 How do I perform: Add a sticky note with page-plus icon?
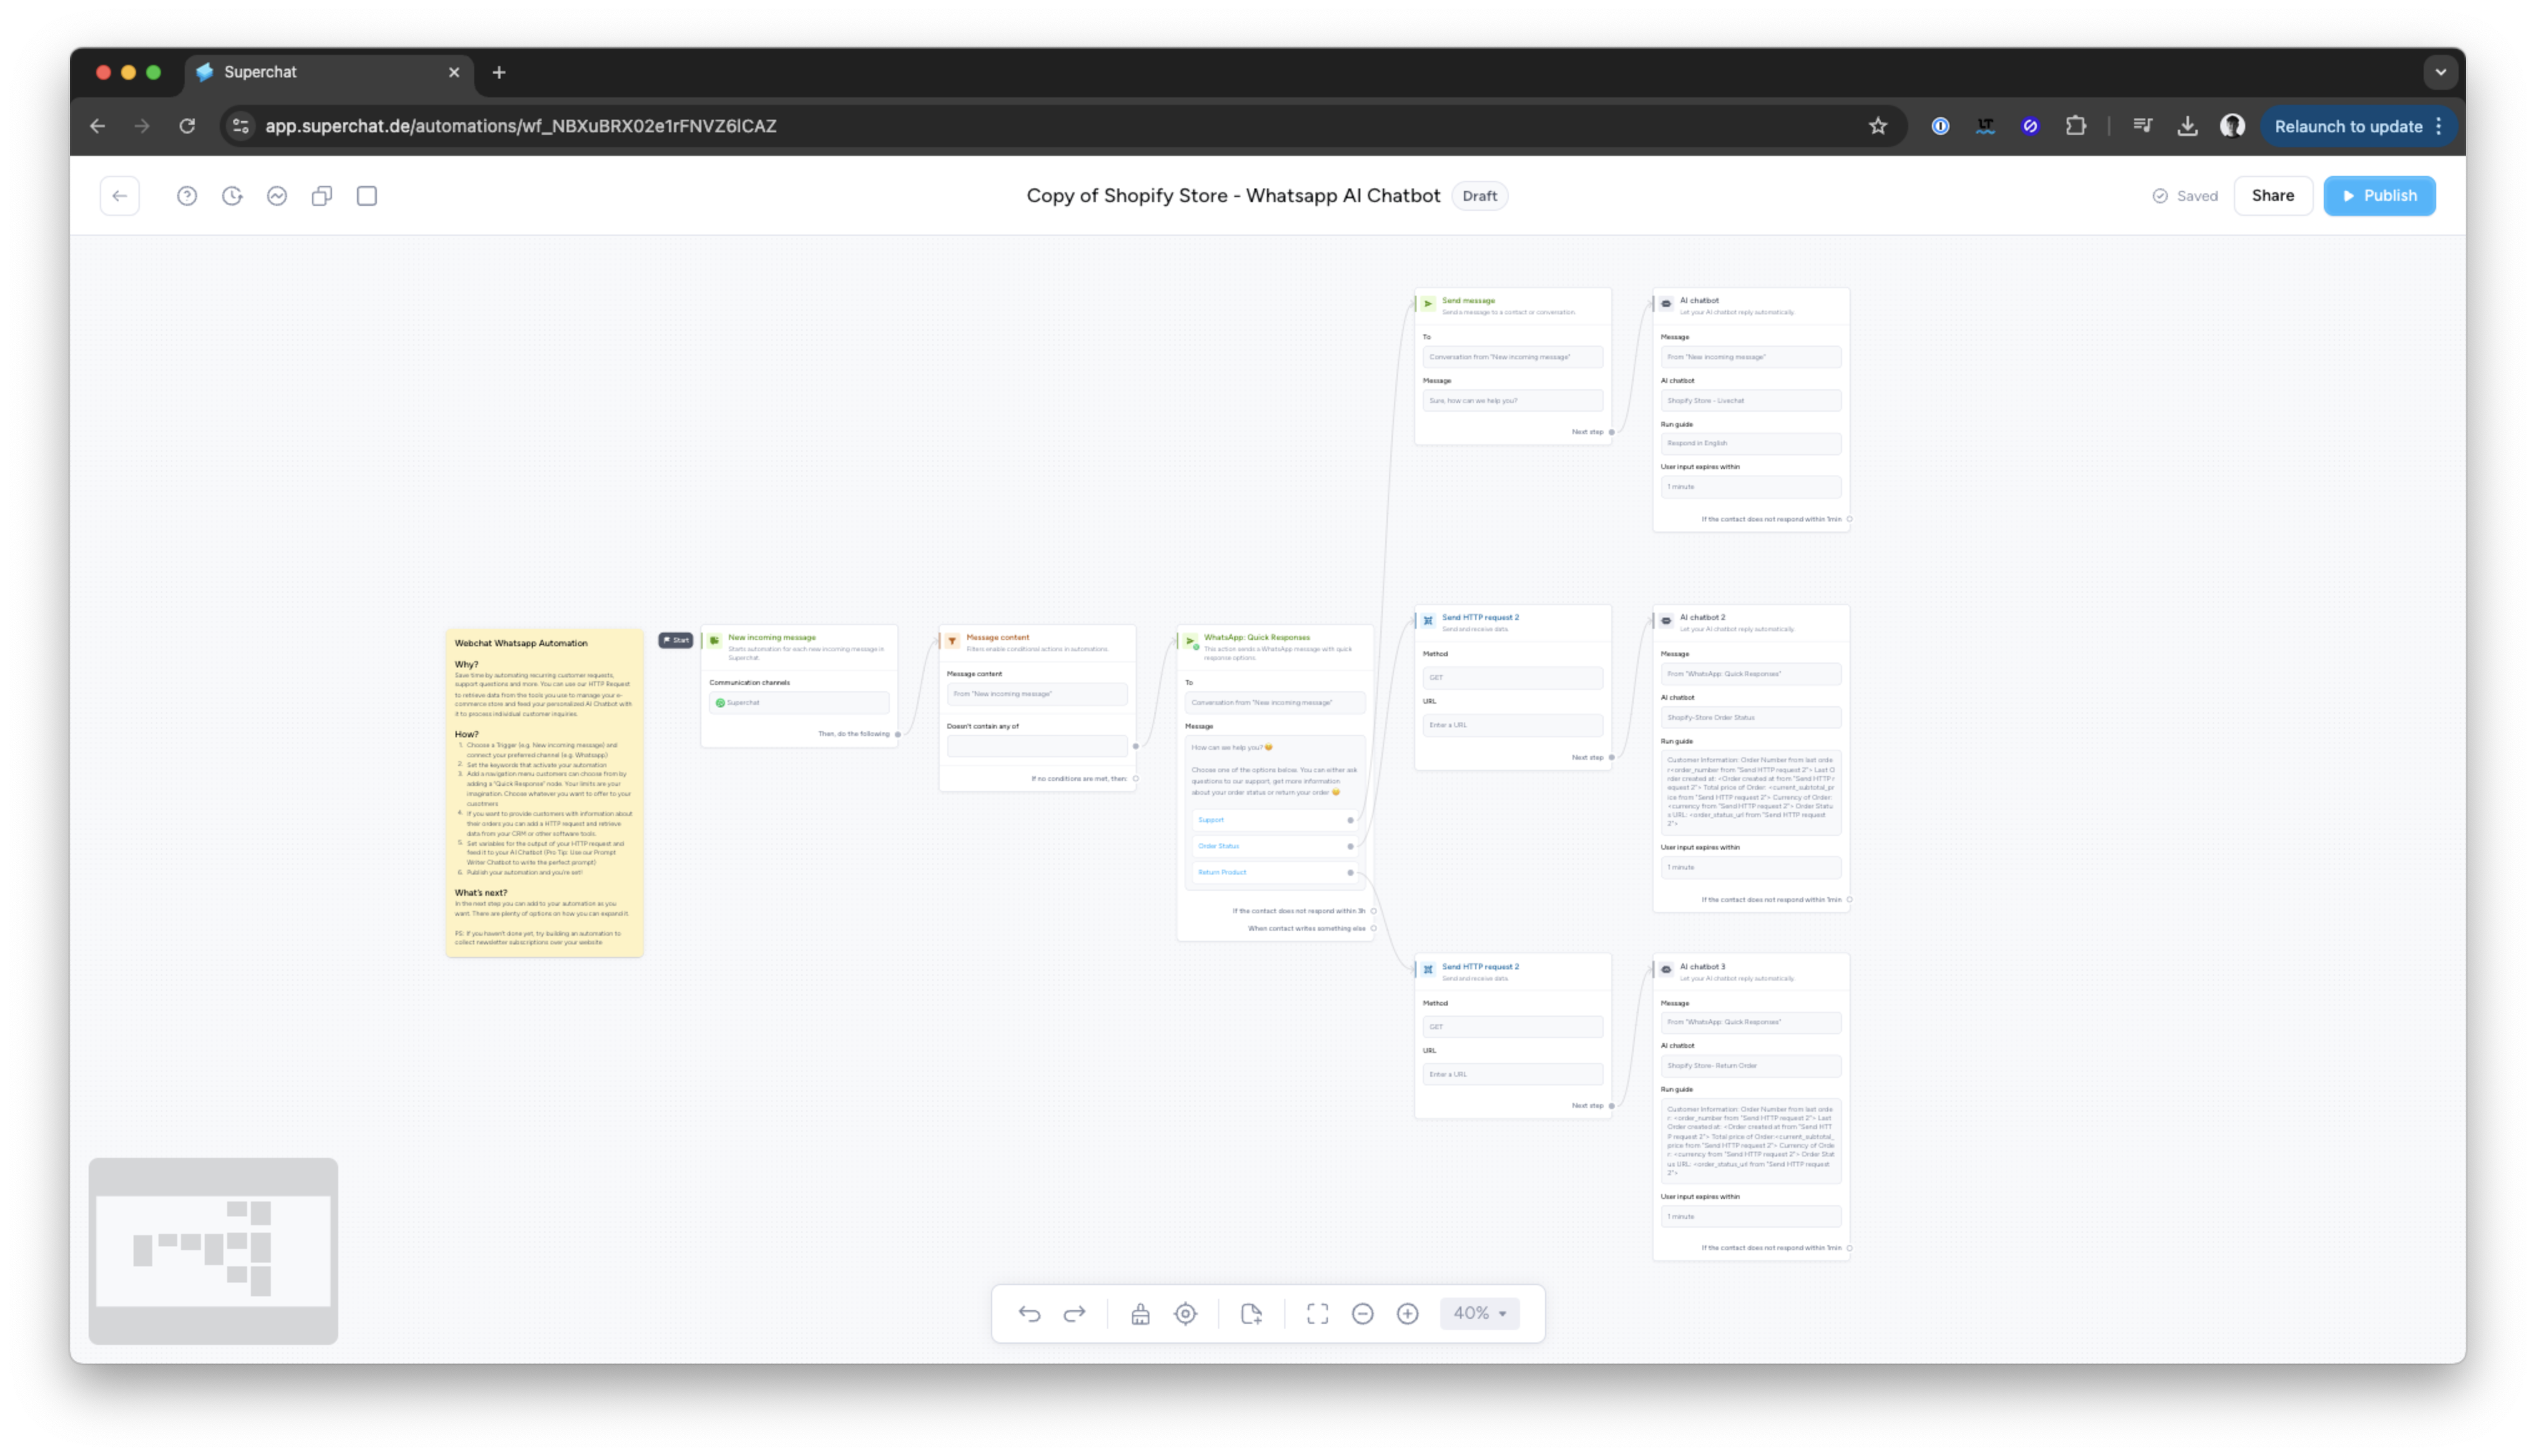pyautogui.click(x=1251, y=1314)
